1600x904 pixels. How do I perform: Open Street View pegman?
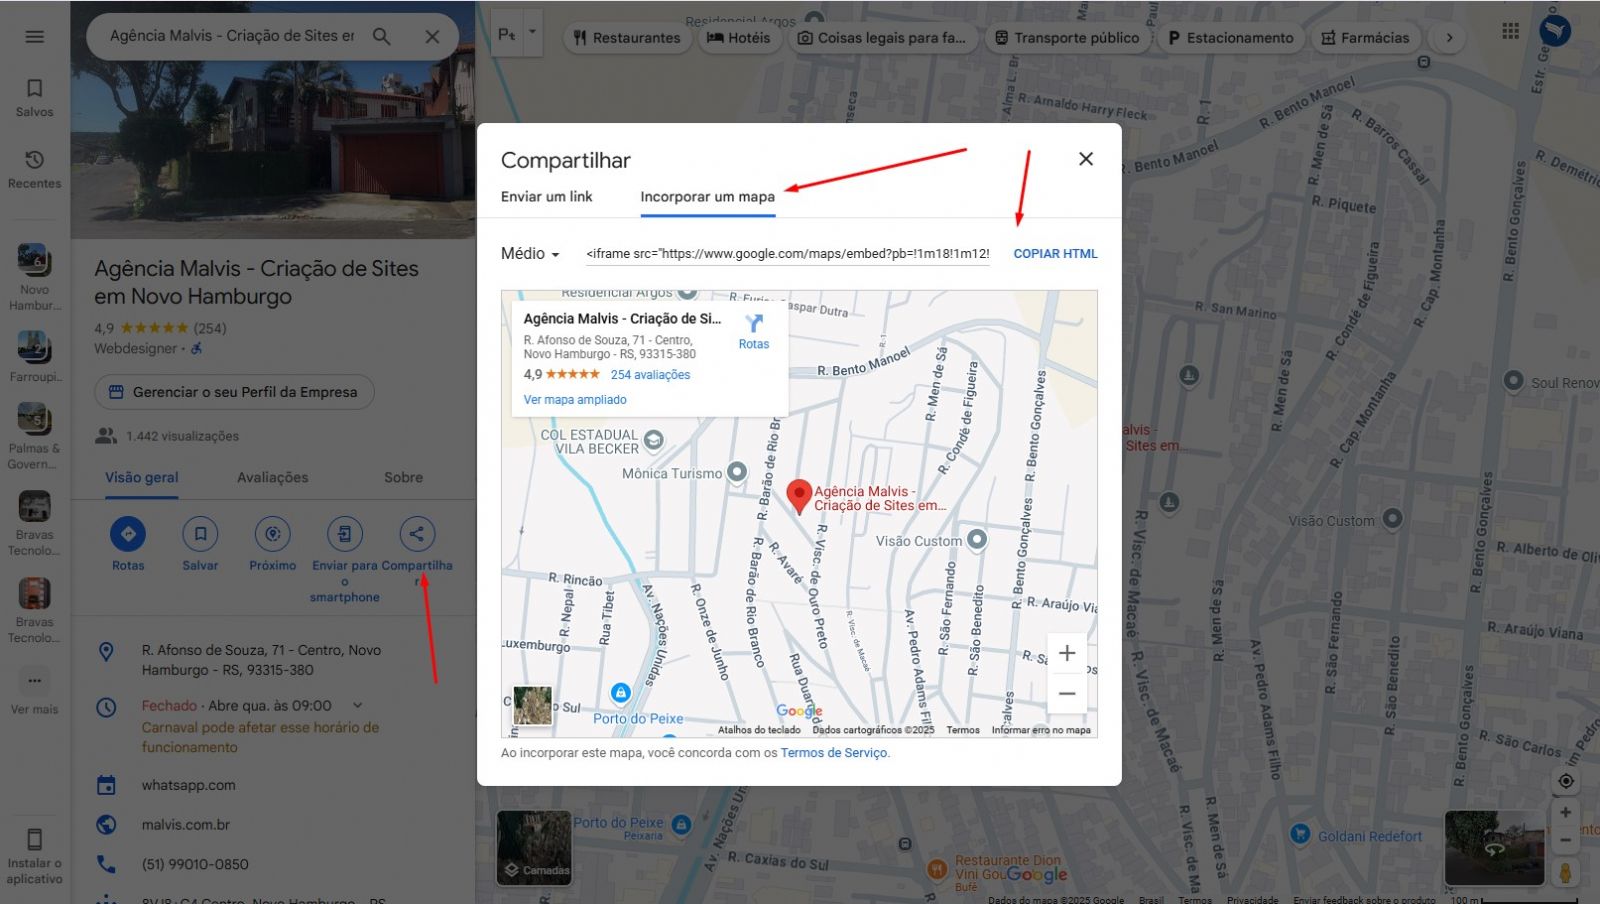pyautogui.click(x=1565, y=872)
